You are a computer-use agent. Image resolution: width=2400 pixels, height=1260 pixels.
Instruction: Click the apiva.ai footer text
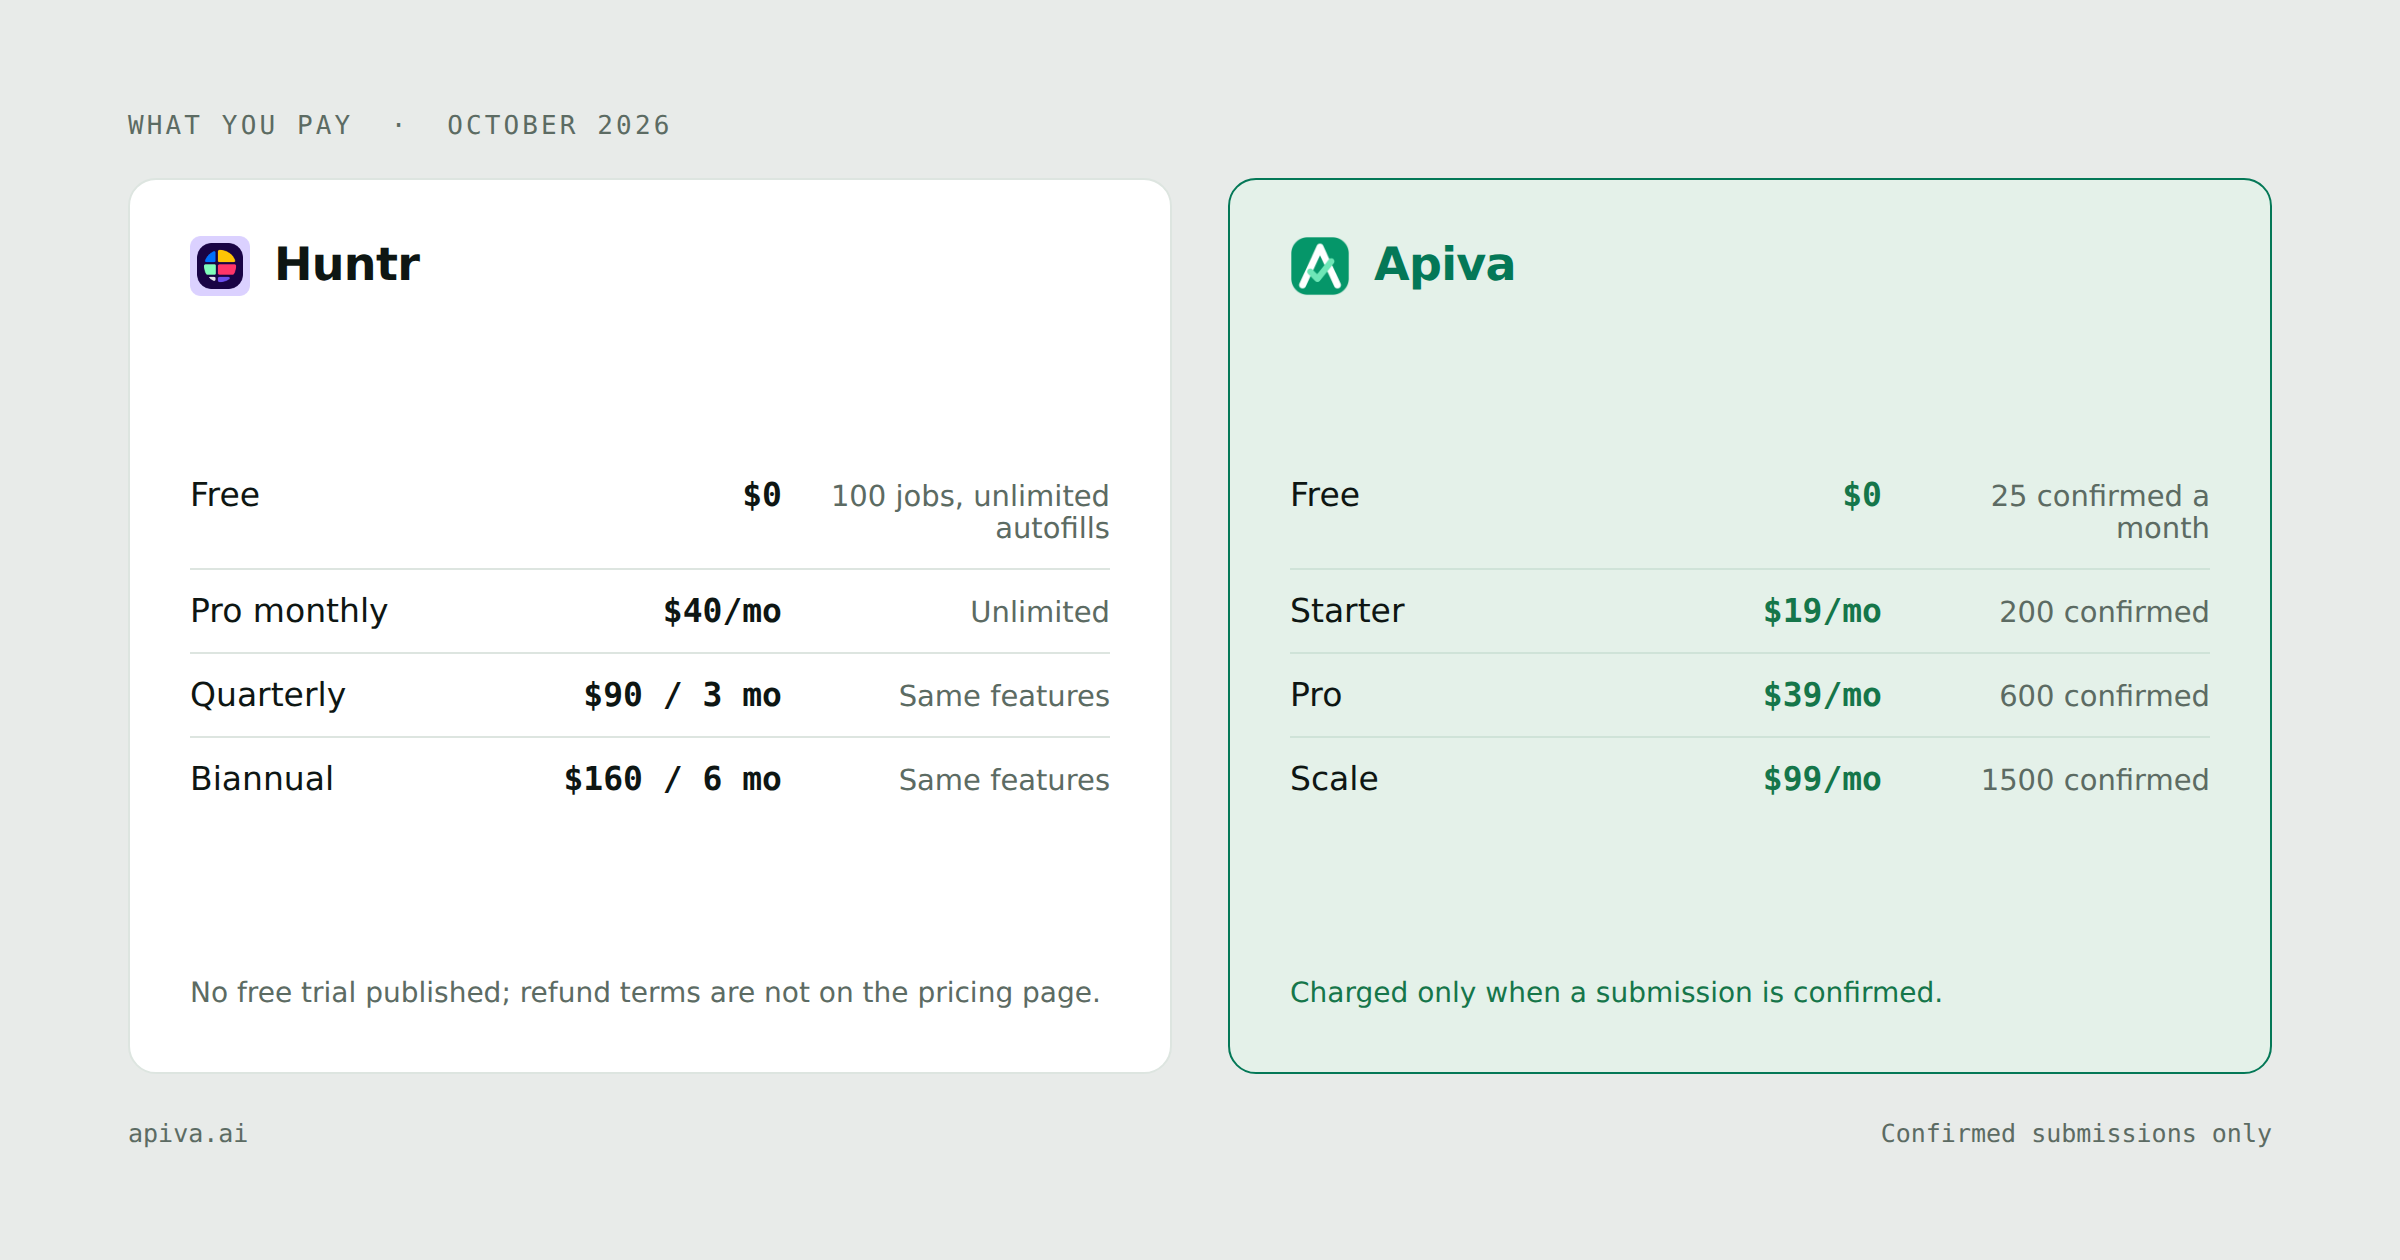188,1133
